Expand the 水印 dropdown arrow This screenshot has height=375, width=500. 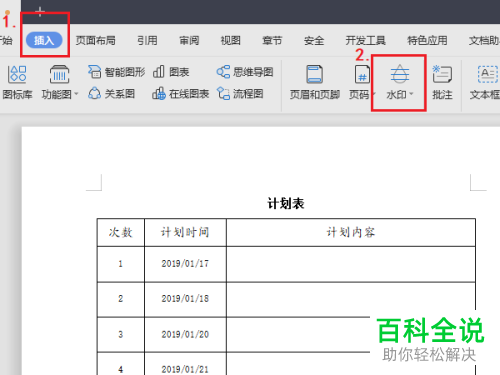[x=411, y=94]
